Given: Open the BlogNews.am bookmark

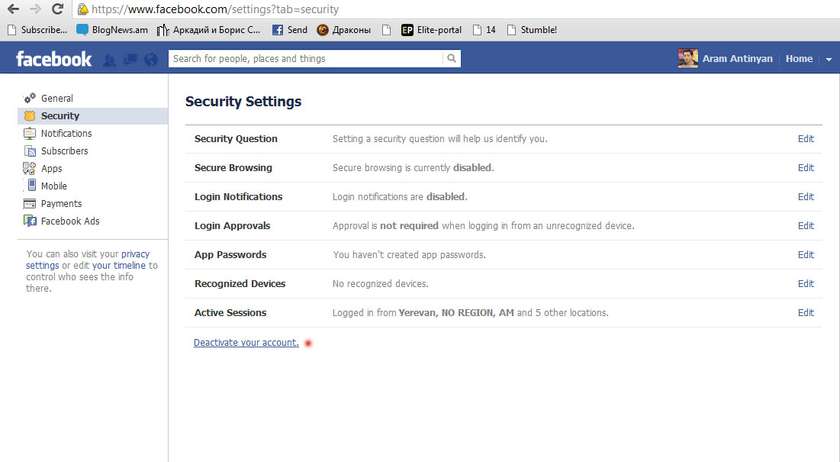Looking at the screenshot, I should click(x=118, y=30).
